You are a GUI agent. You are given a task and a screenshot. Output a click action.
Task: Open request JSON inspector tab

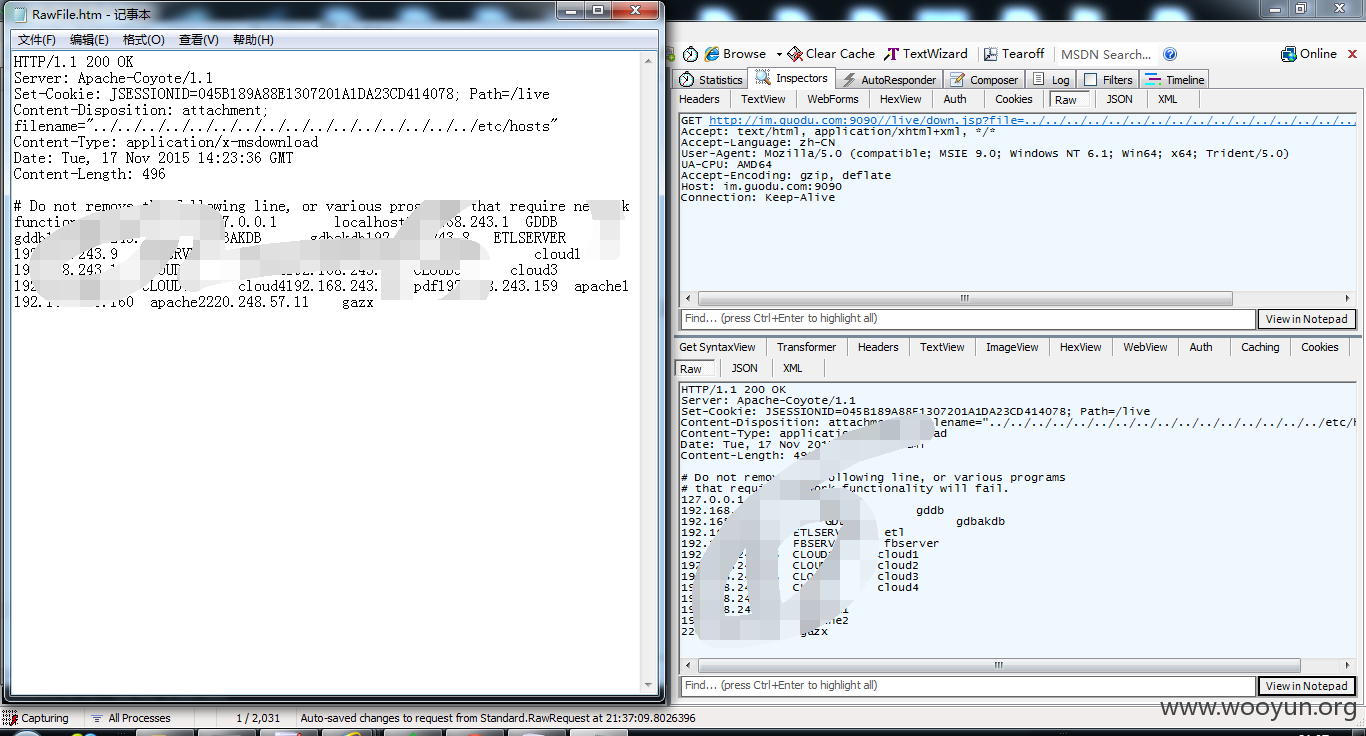coord(1119,99)
